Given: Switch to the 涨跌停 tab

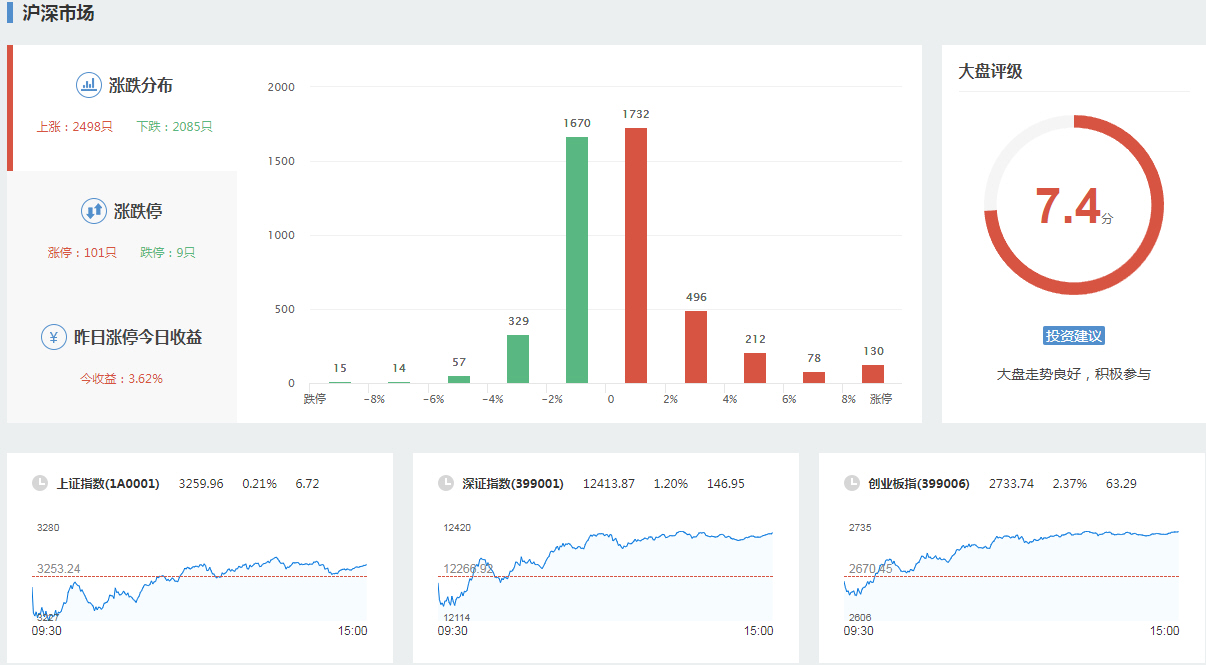Looking at the screenshot, I should pyautogui.click(x=138, y=212).
